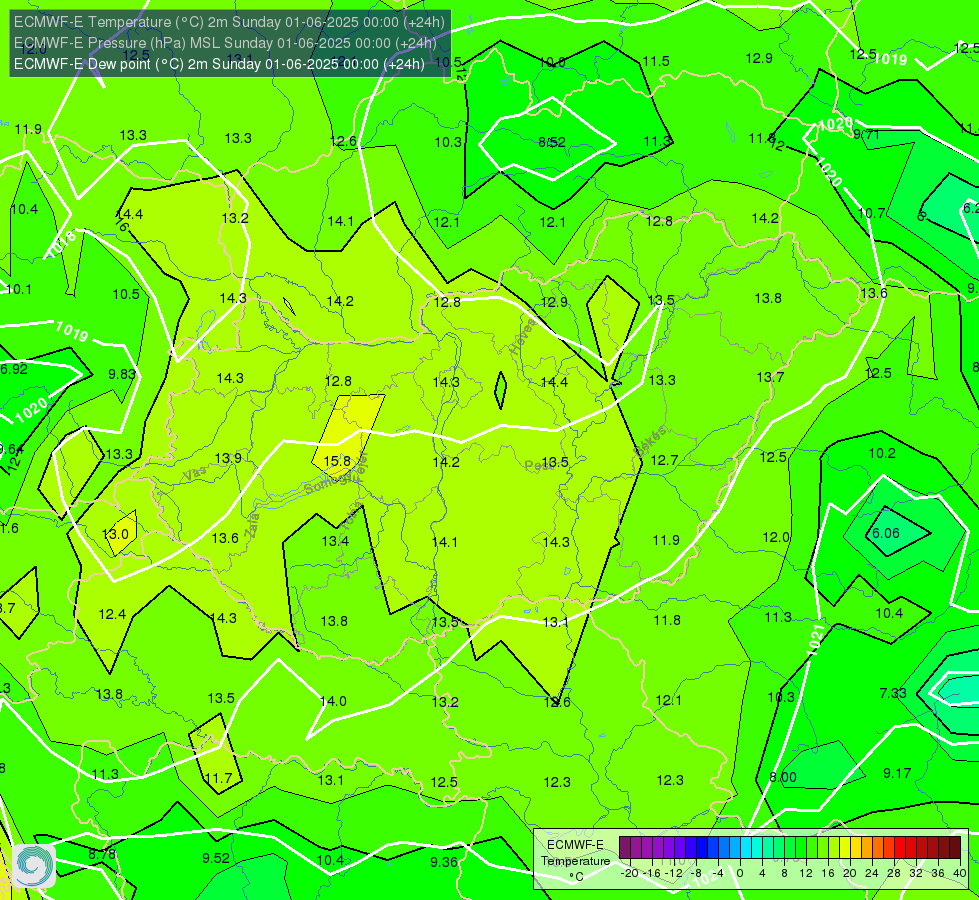Image resolution: width=979 pixels, height=900 pixels.
Task: Click the 11.5 temperature value
Action: tap(656, 61)
